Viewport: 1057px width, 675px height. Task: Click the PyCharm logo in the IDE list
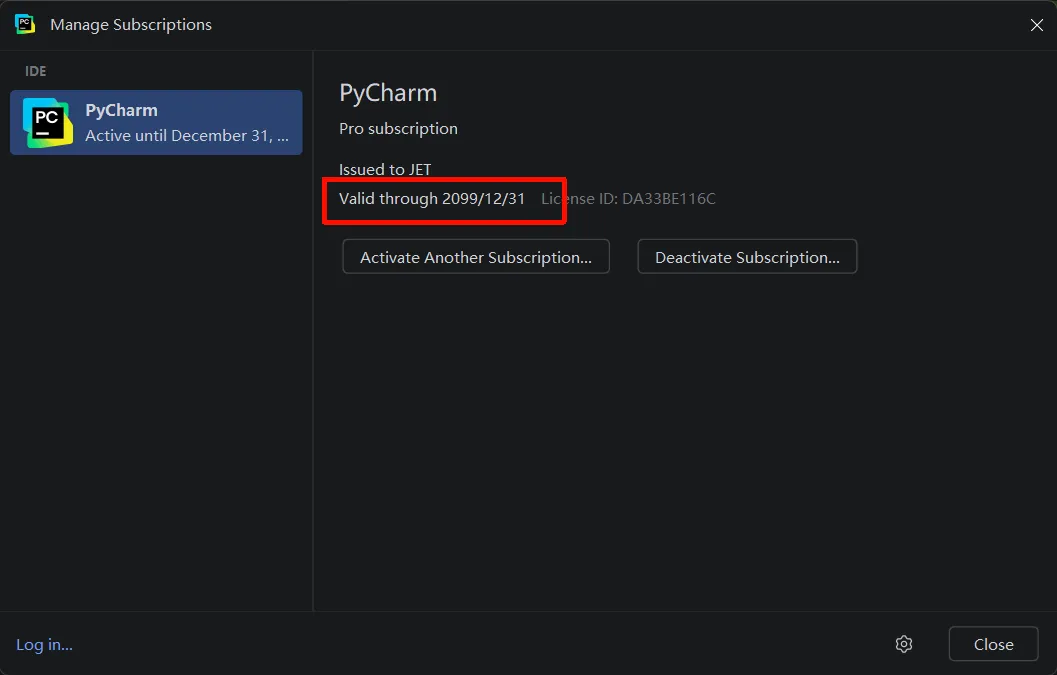[x=47, y=123]
